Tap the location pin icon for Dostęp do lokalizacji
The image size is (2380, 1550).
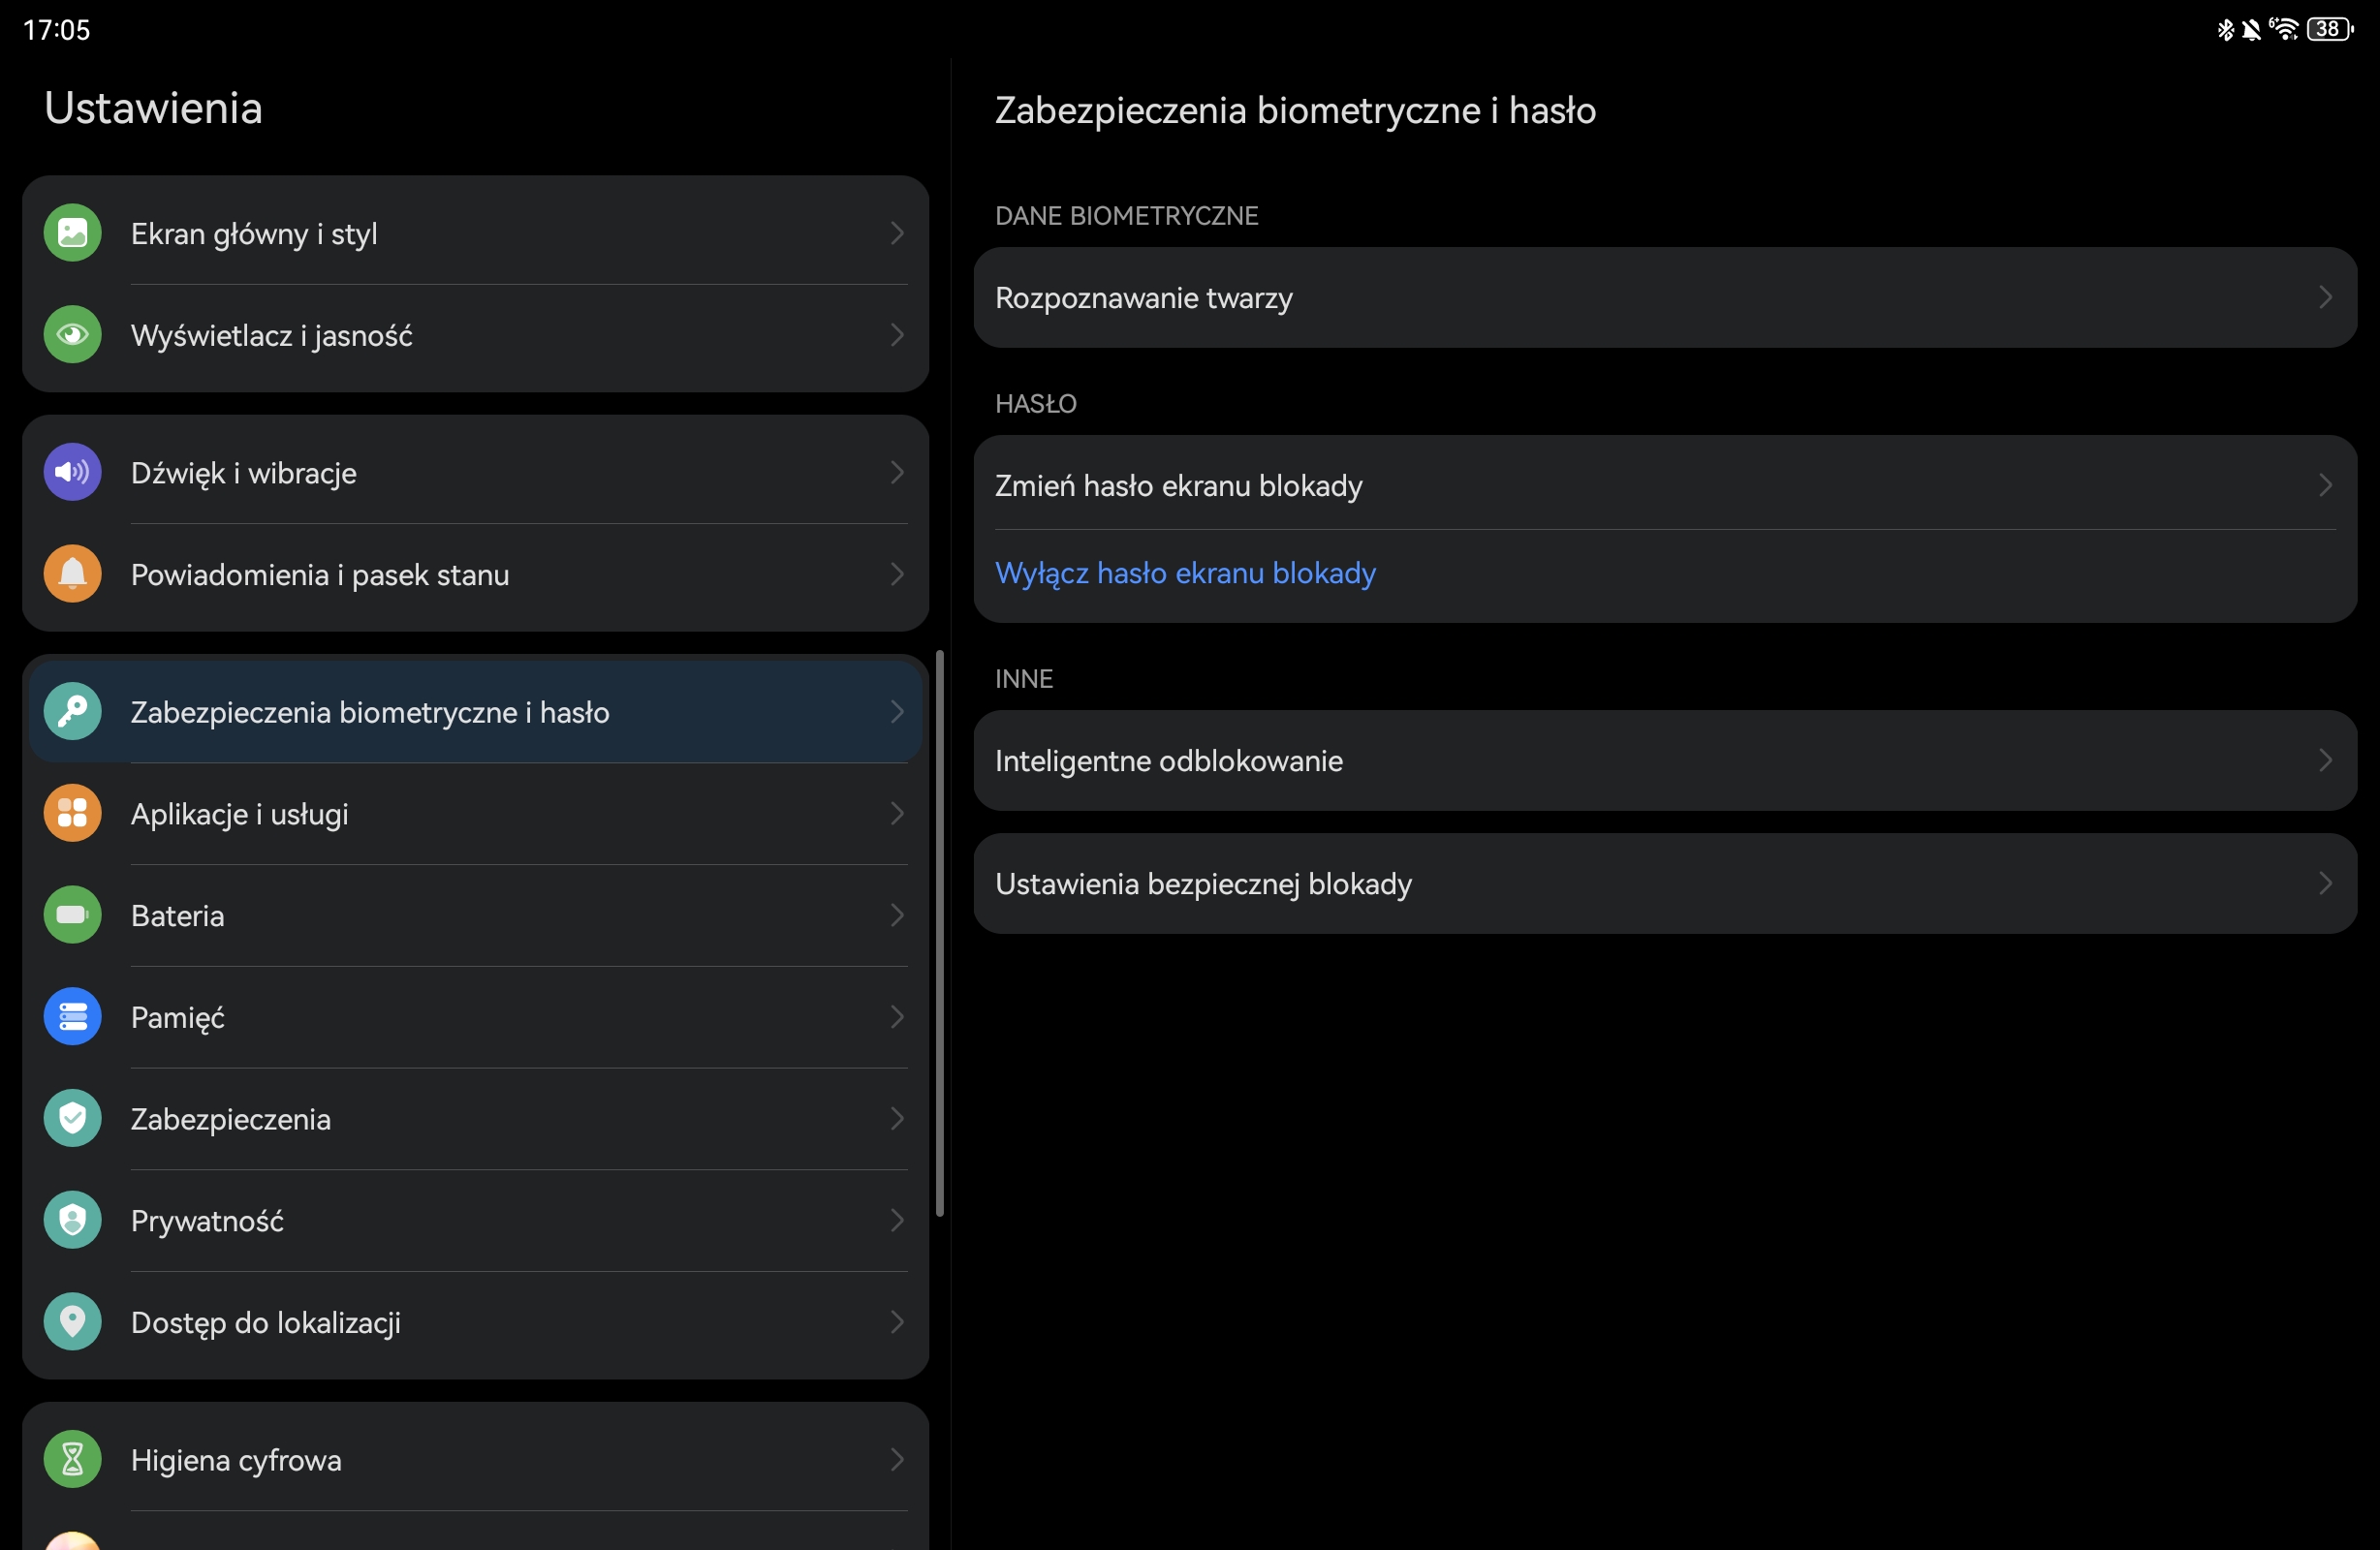click(72, 1322)
